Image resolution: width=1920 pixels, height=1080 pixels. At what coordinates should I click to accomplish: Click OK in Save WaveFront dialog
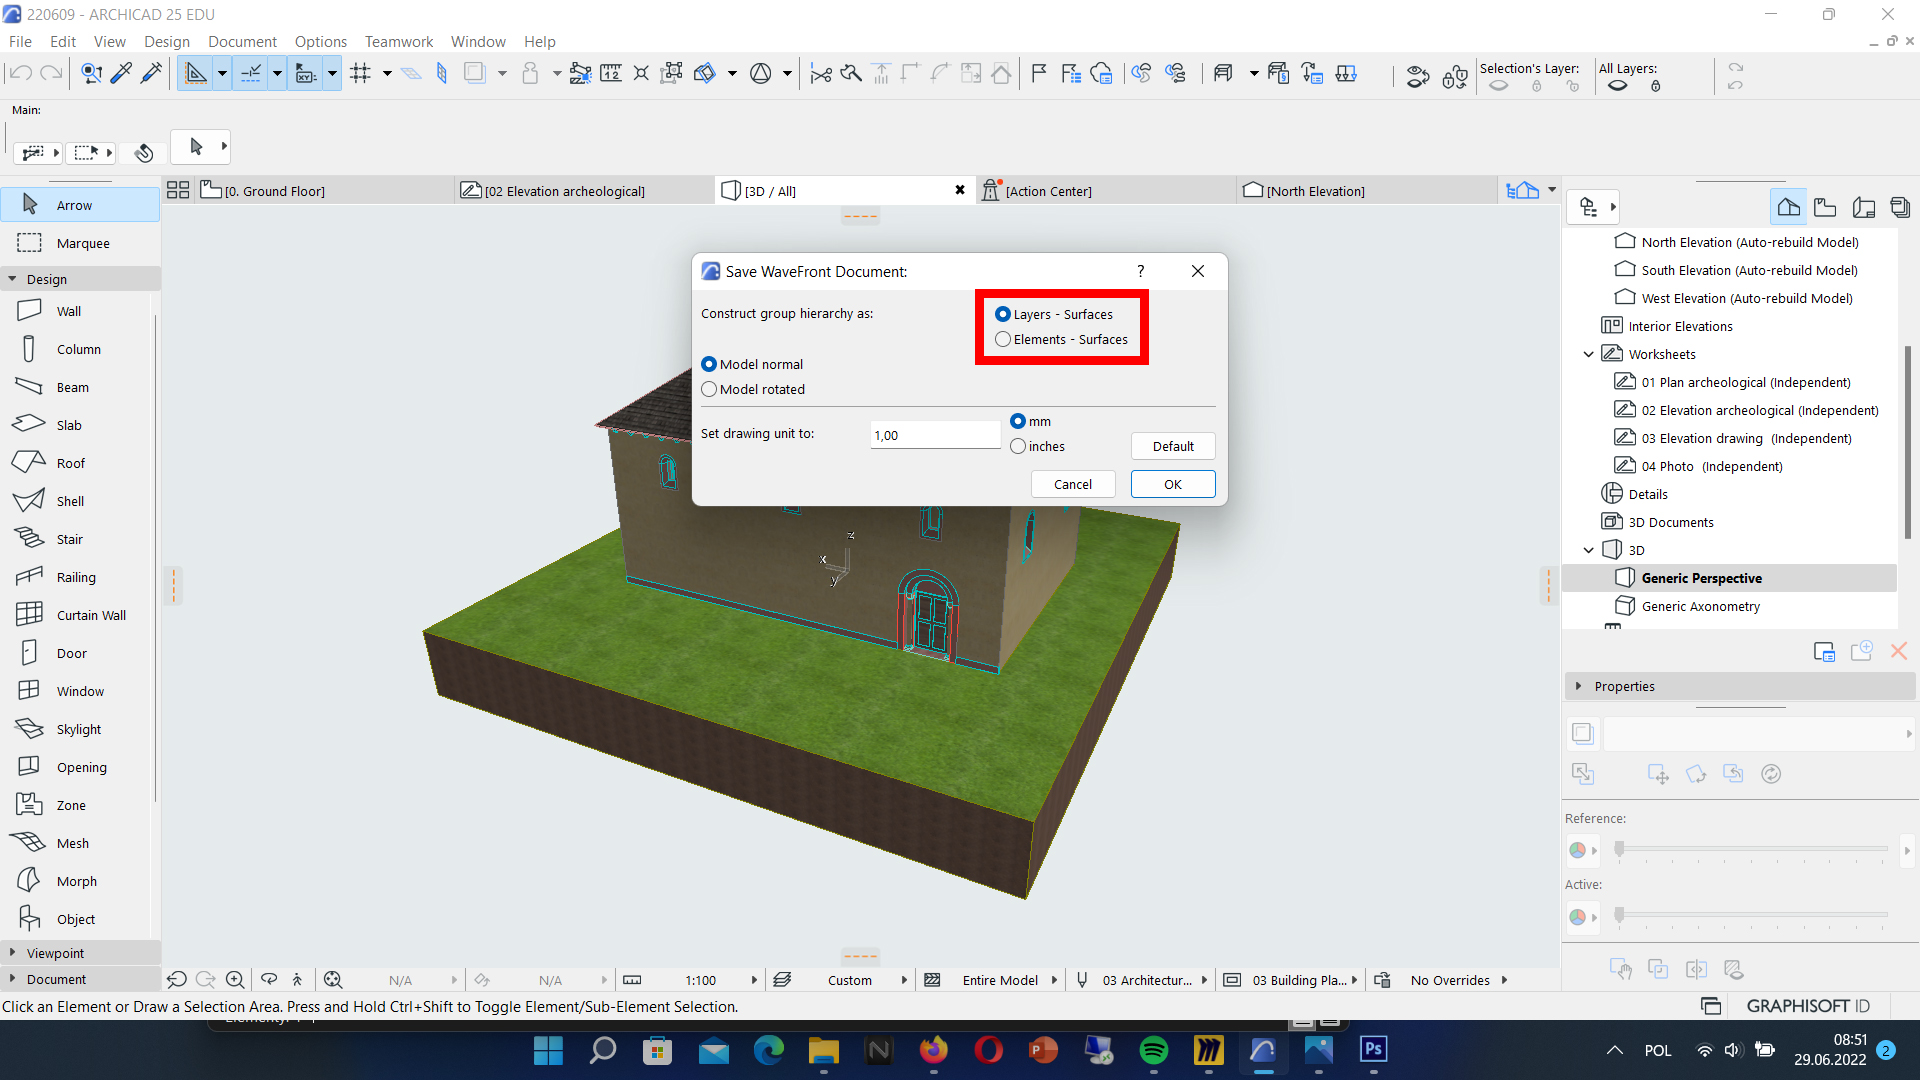pos(1173,484)
